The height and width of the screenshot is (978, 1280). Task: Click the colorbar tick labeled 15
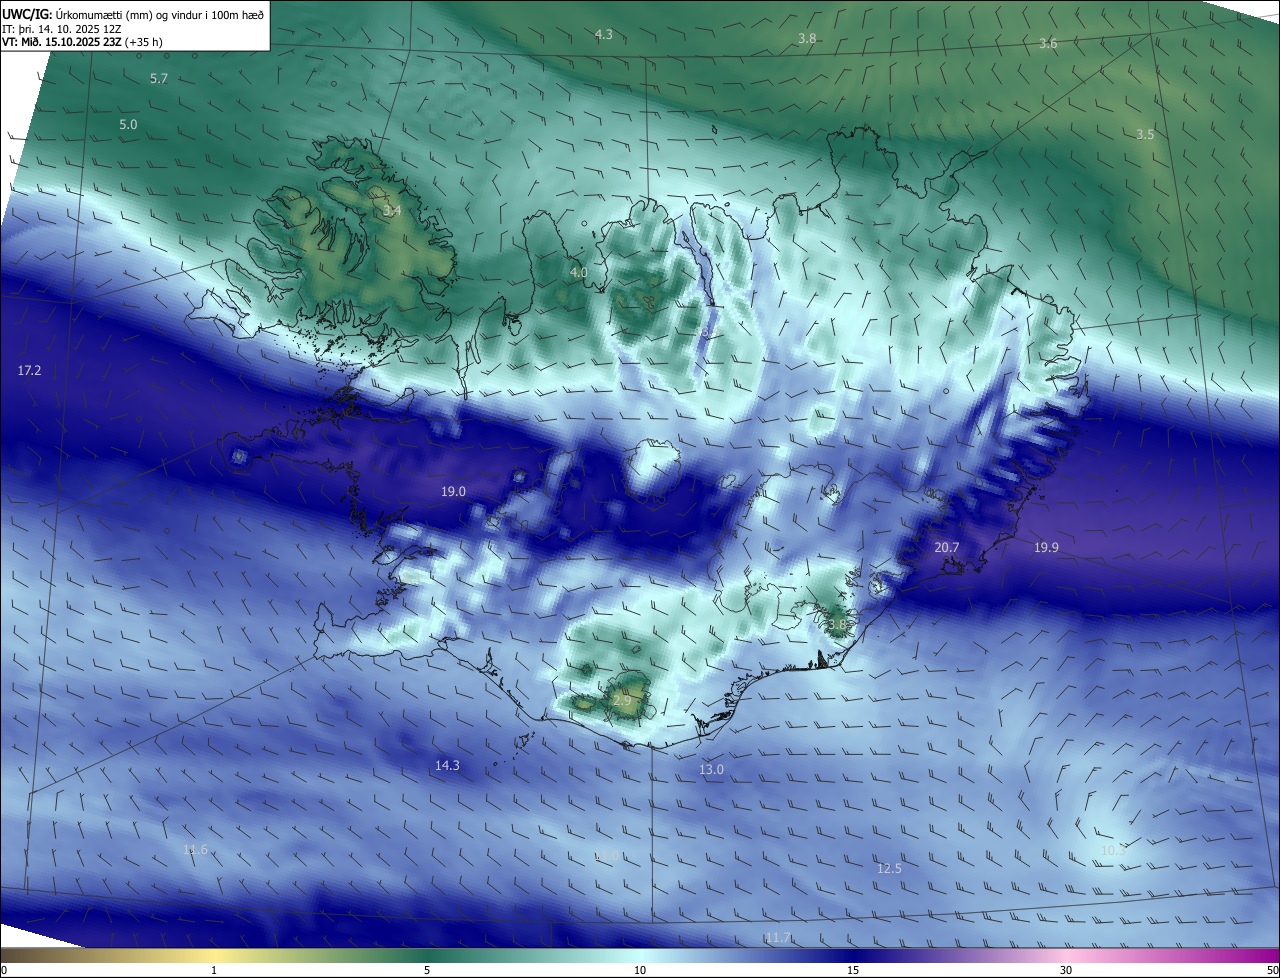pyautogui.click(x=853, y=970)
